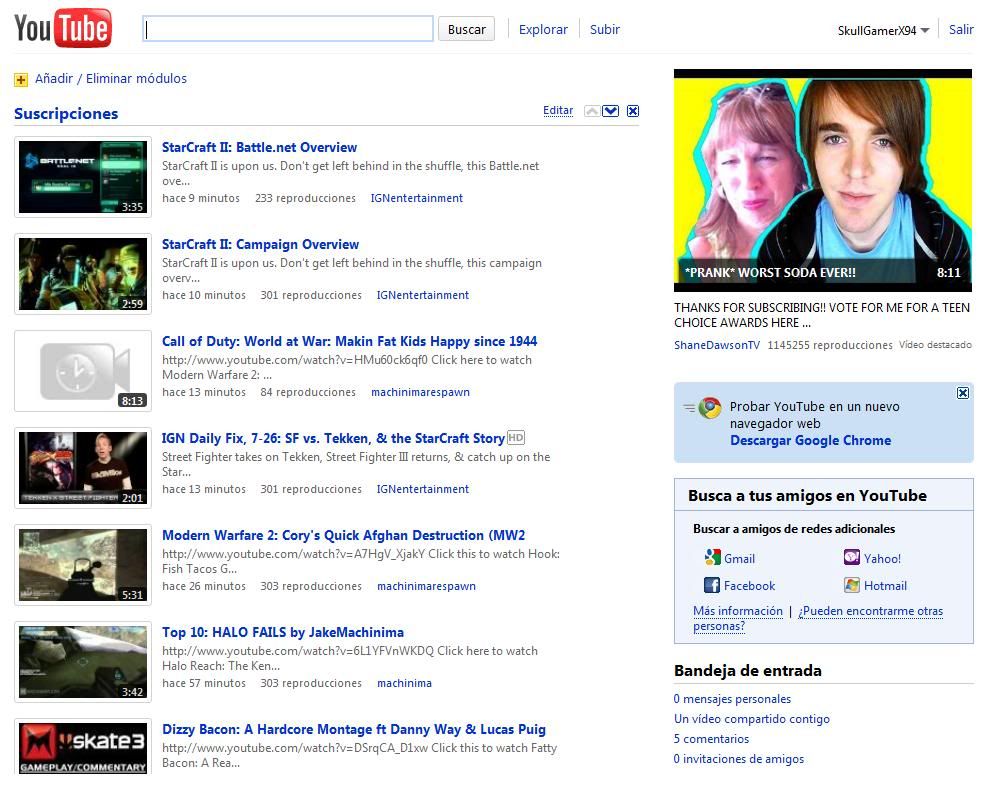Click the Yahoo! text link
The height and width of the screenshot is (794, 988).
(882, 559)
